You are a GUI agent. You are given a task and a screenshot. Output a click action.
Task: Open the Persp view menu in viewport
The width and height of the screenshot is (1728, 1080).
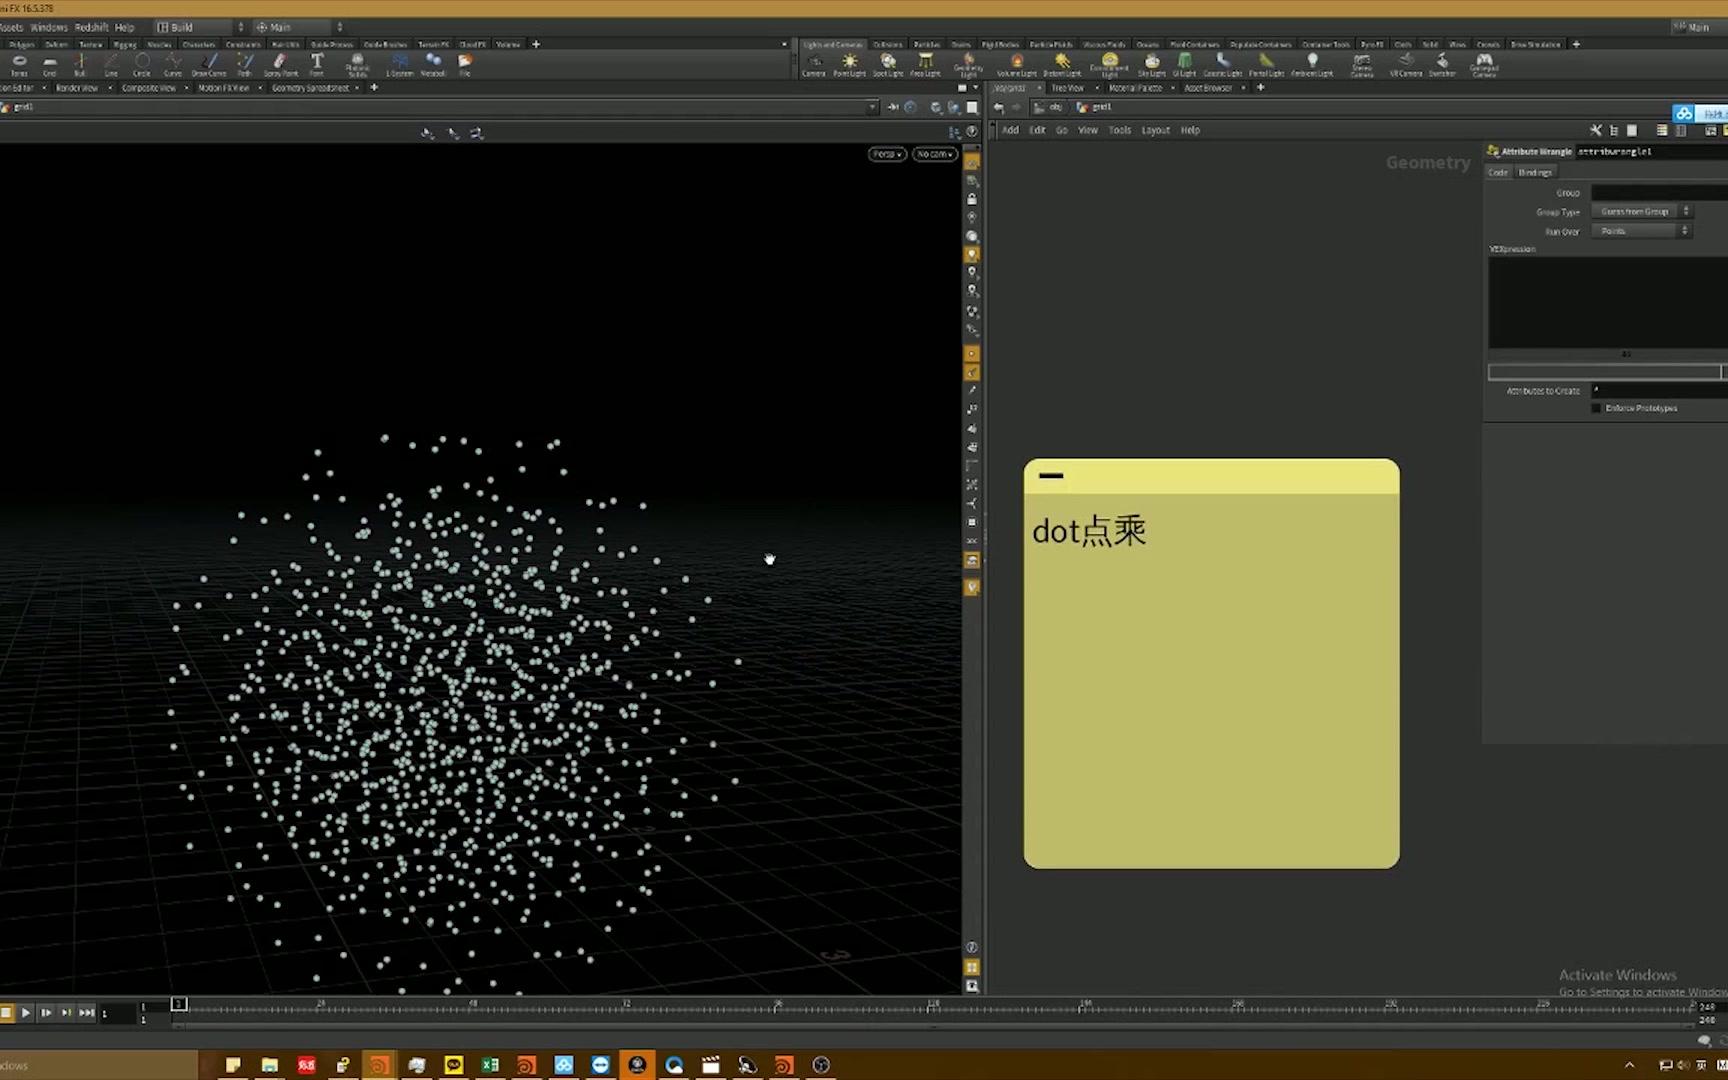pyautogui.click(x=885, y=153)
